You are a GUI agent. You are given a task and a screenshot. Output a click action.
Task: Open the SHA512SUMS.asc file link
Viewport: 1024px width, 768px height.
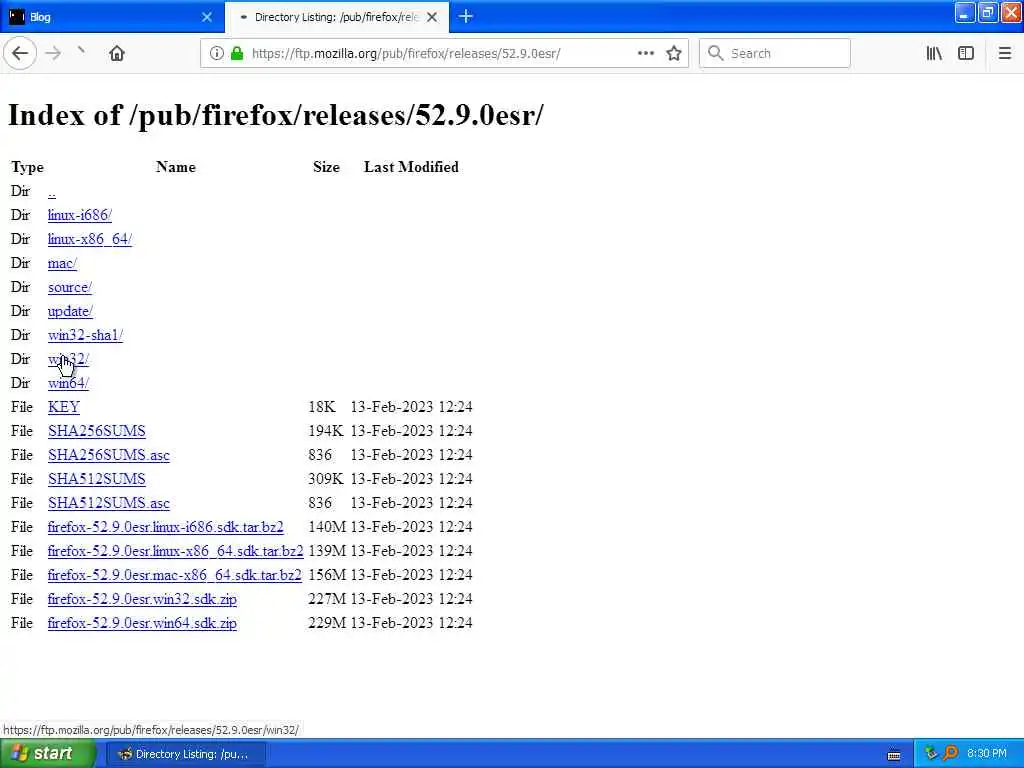[108, 503]
